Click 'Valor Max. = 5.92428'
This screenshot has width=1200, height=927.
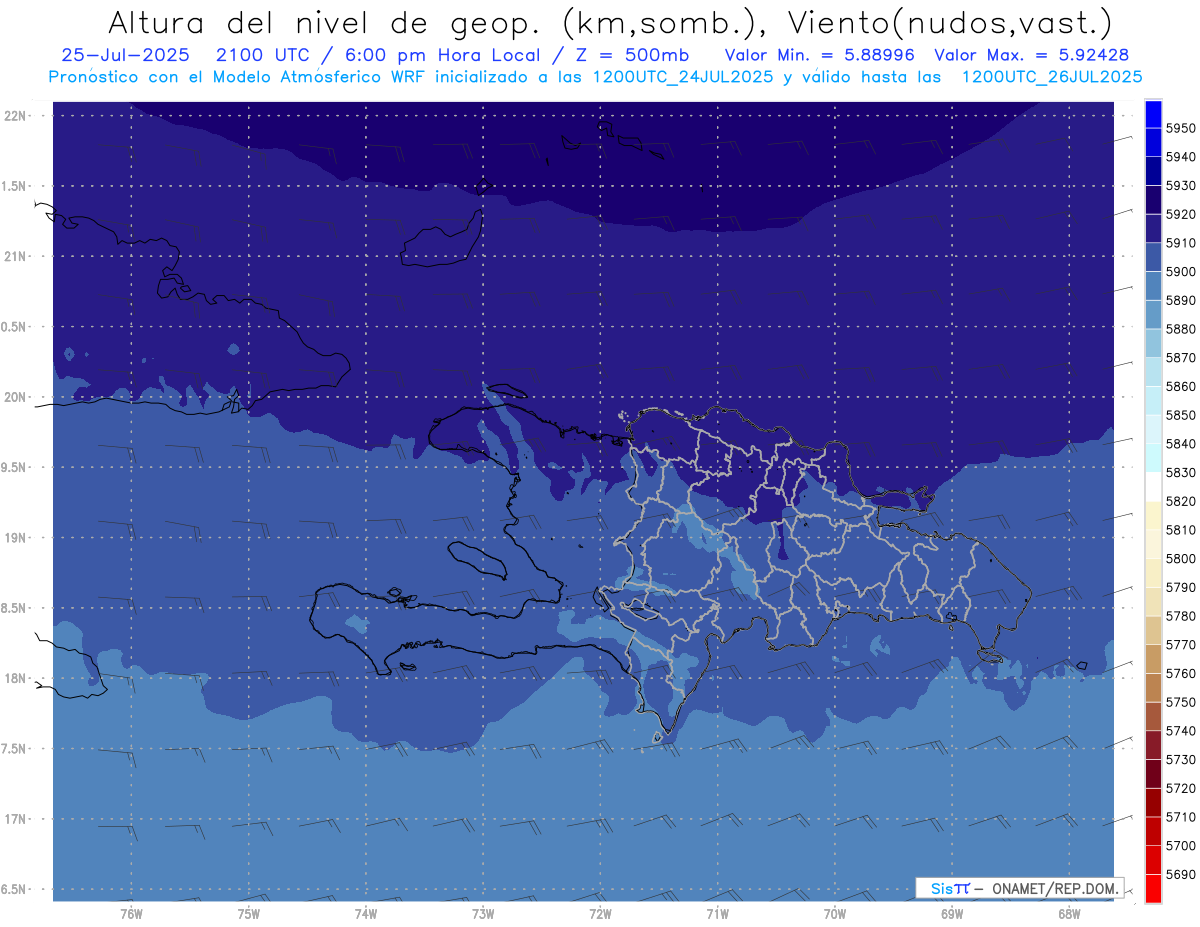pos(1031,55)
